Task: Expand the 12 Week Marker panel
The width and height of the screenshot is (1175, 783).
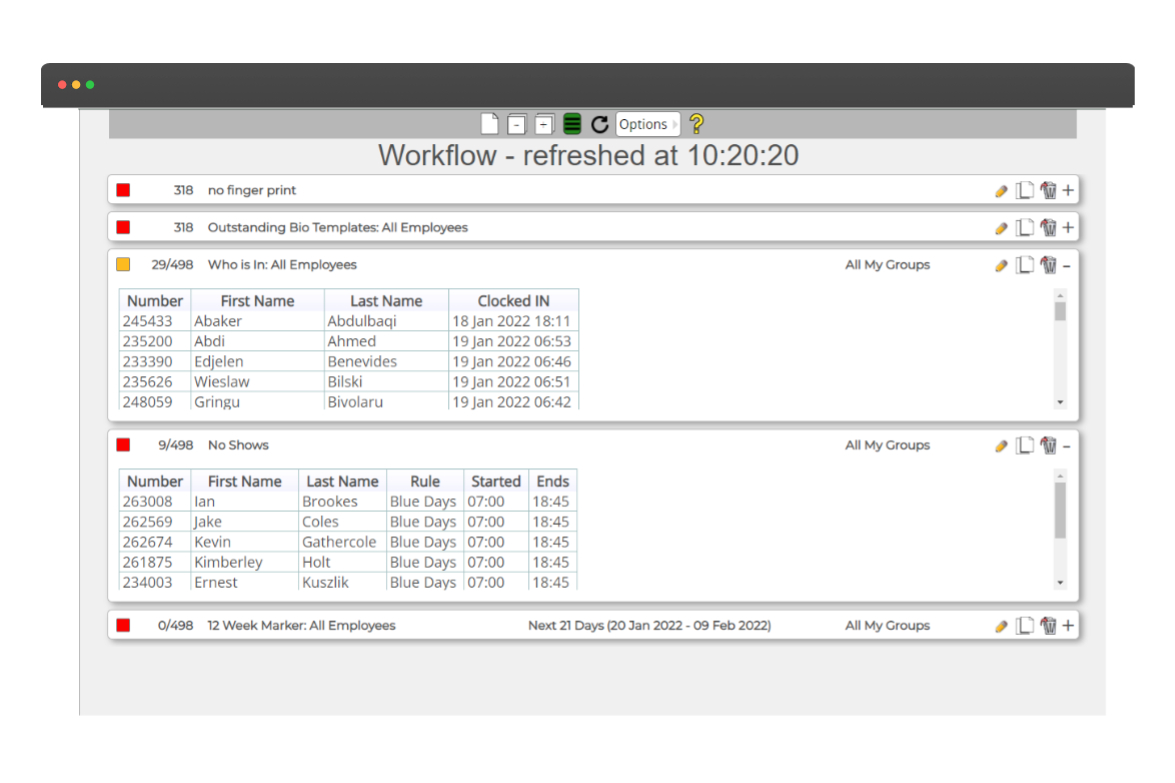Action: click(1068, 625)
